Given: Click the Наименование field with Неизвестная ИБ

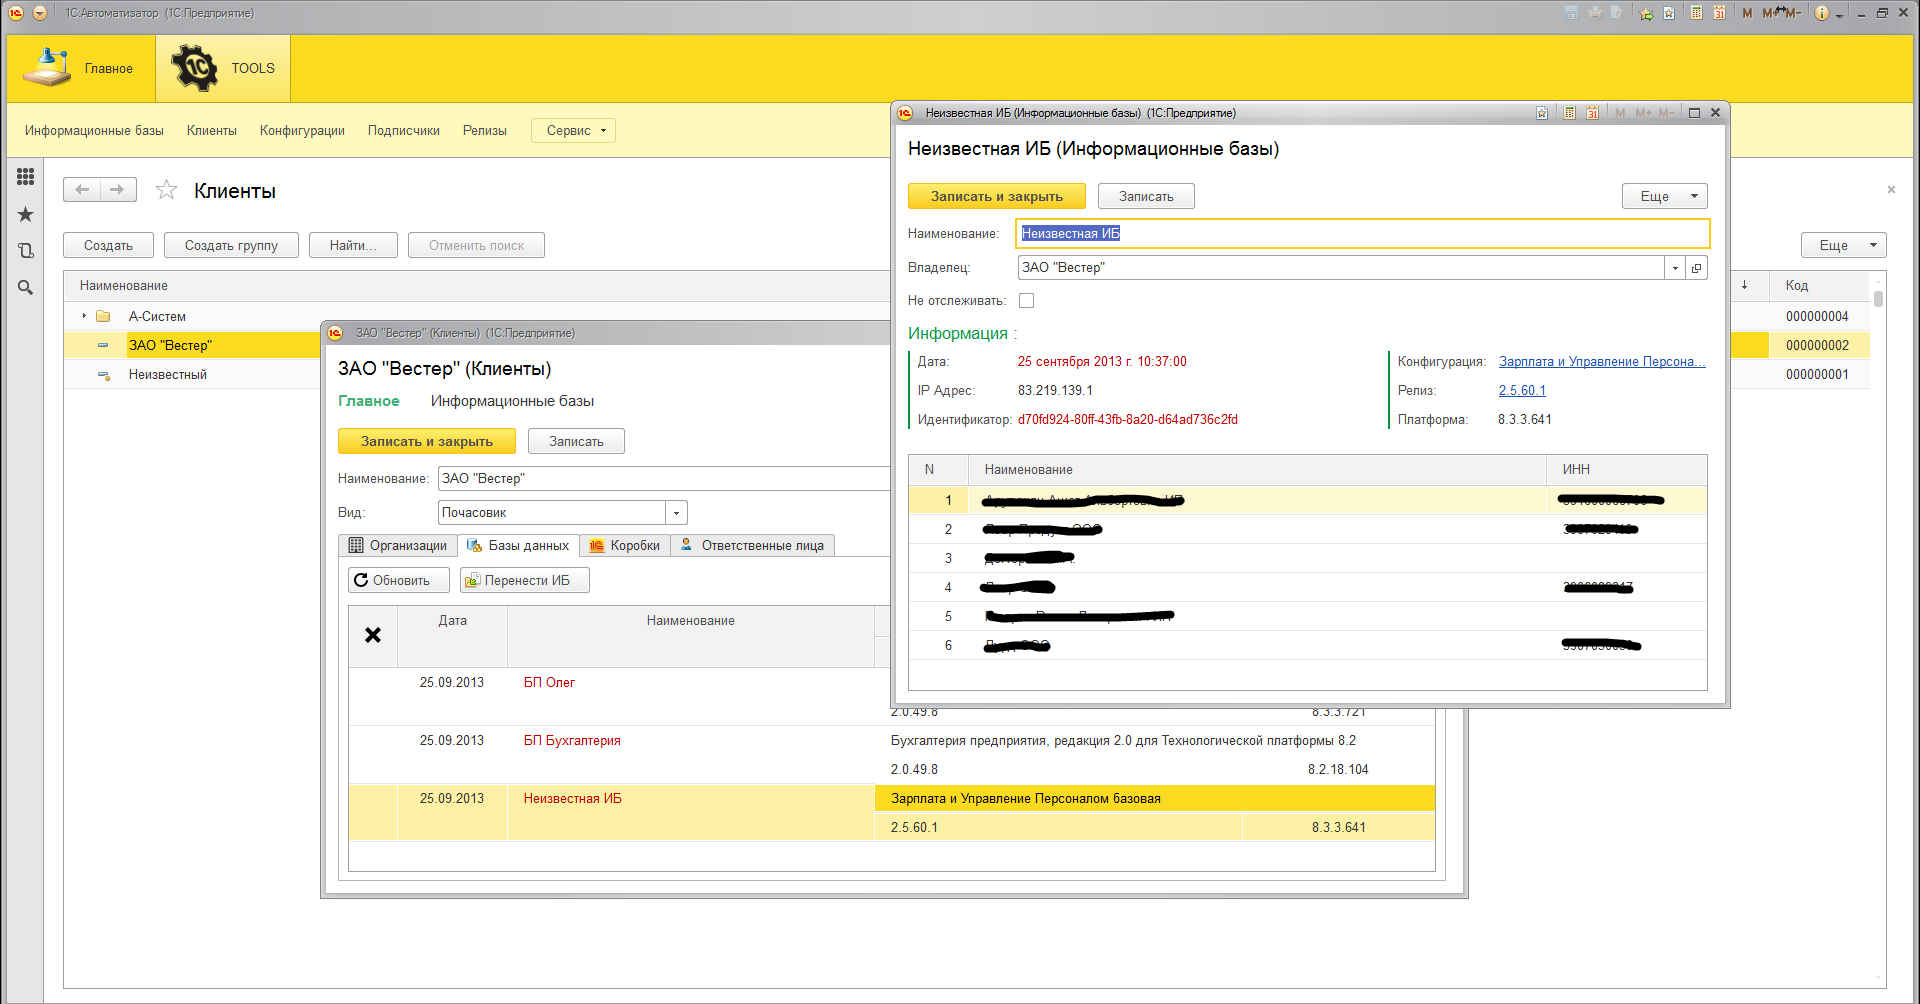Looking at the screenshot, I should point(1363,233).
